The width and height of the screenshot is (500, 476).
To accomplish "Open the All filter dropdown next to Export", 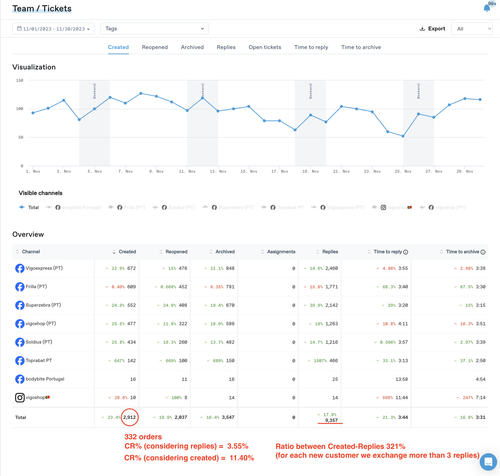I will point(472,29).
